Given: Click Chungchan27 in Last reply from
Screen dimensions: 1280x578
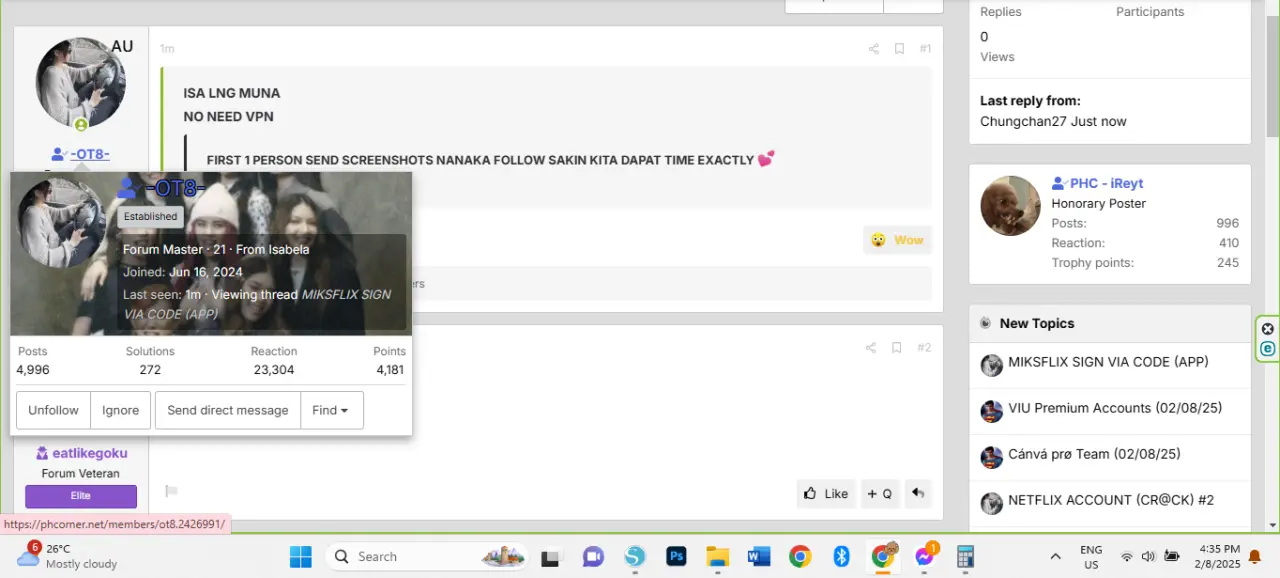Looking at the screenshot, I should point(1025,121).
